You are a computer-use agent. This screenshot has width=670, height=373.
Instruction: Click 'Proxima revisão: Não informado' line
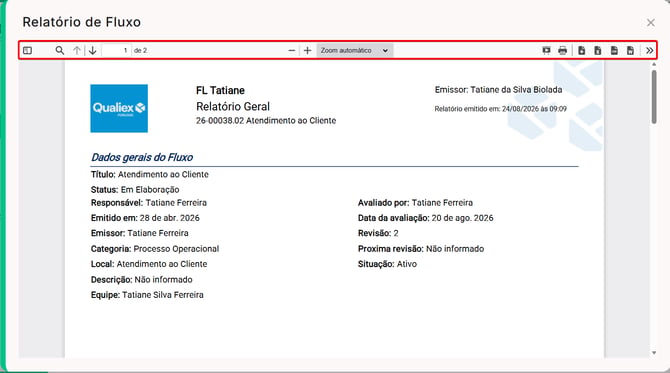click(x=421, y=249)
